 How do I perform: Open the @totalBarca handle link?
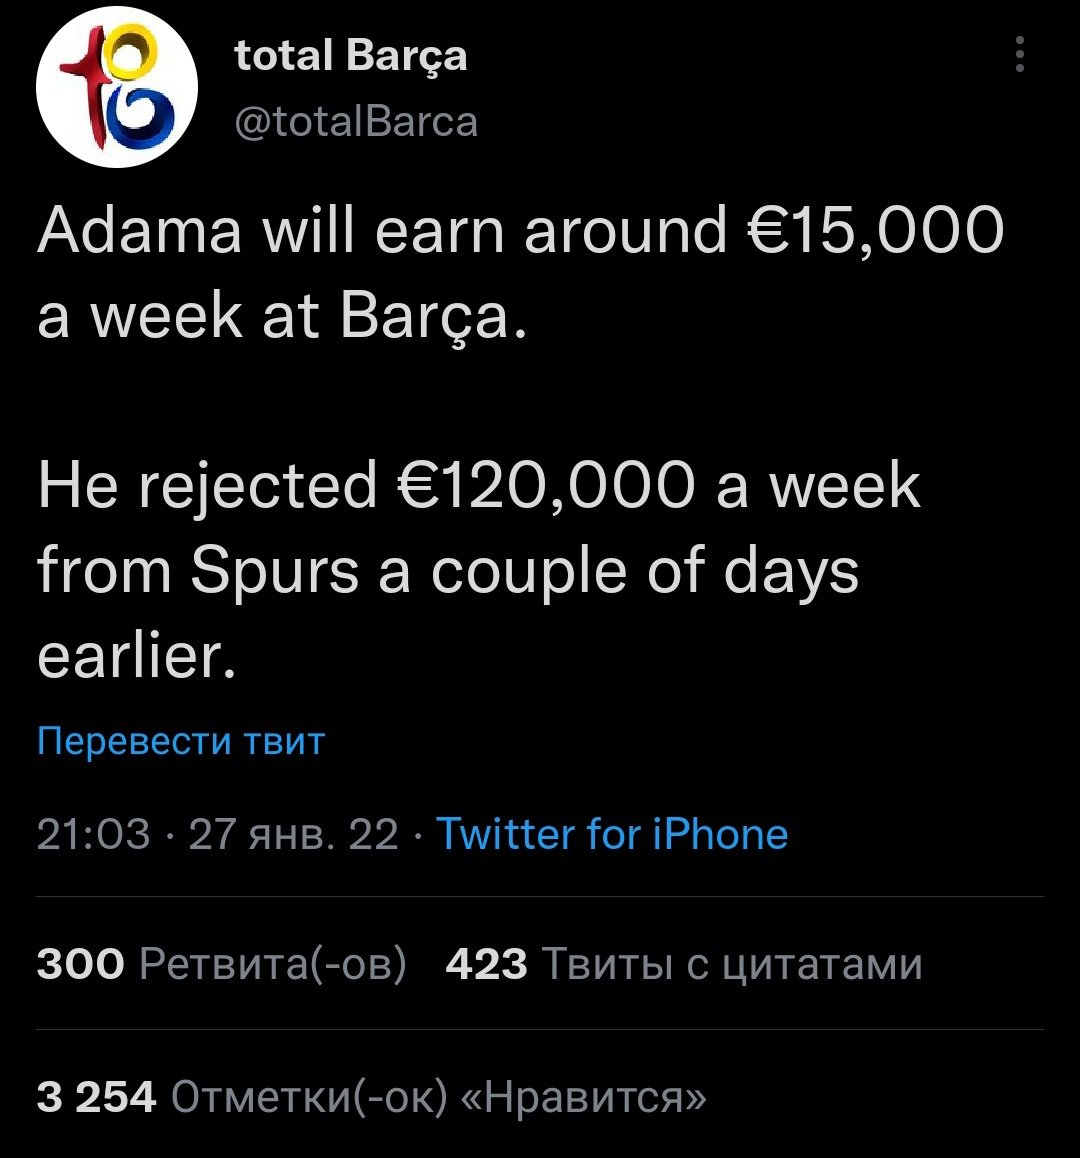pos(355,121)
